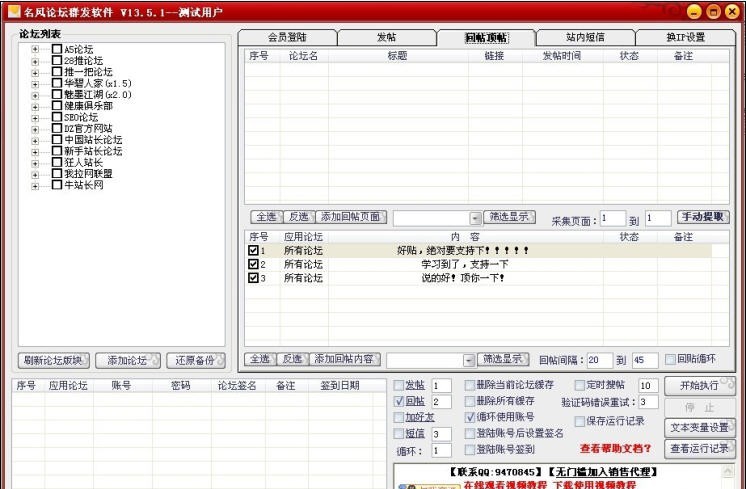Close the 名风论坛群发软件 window

(x=732, y=11)
